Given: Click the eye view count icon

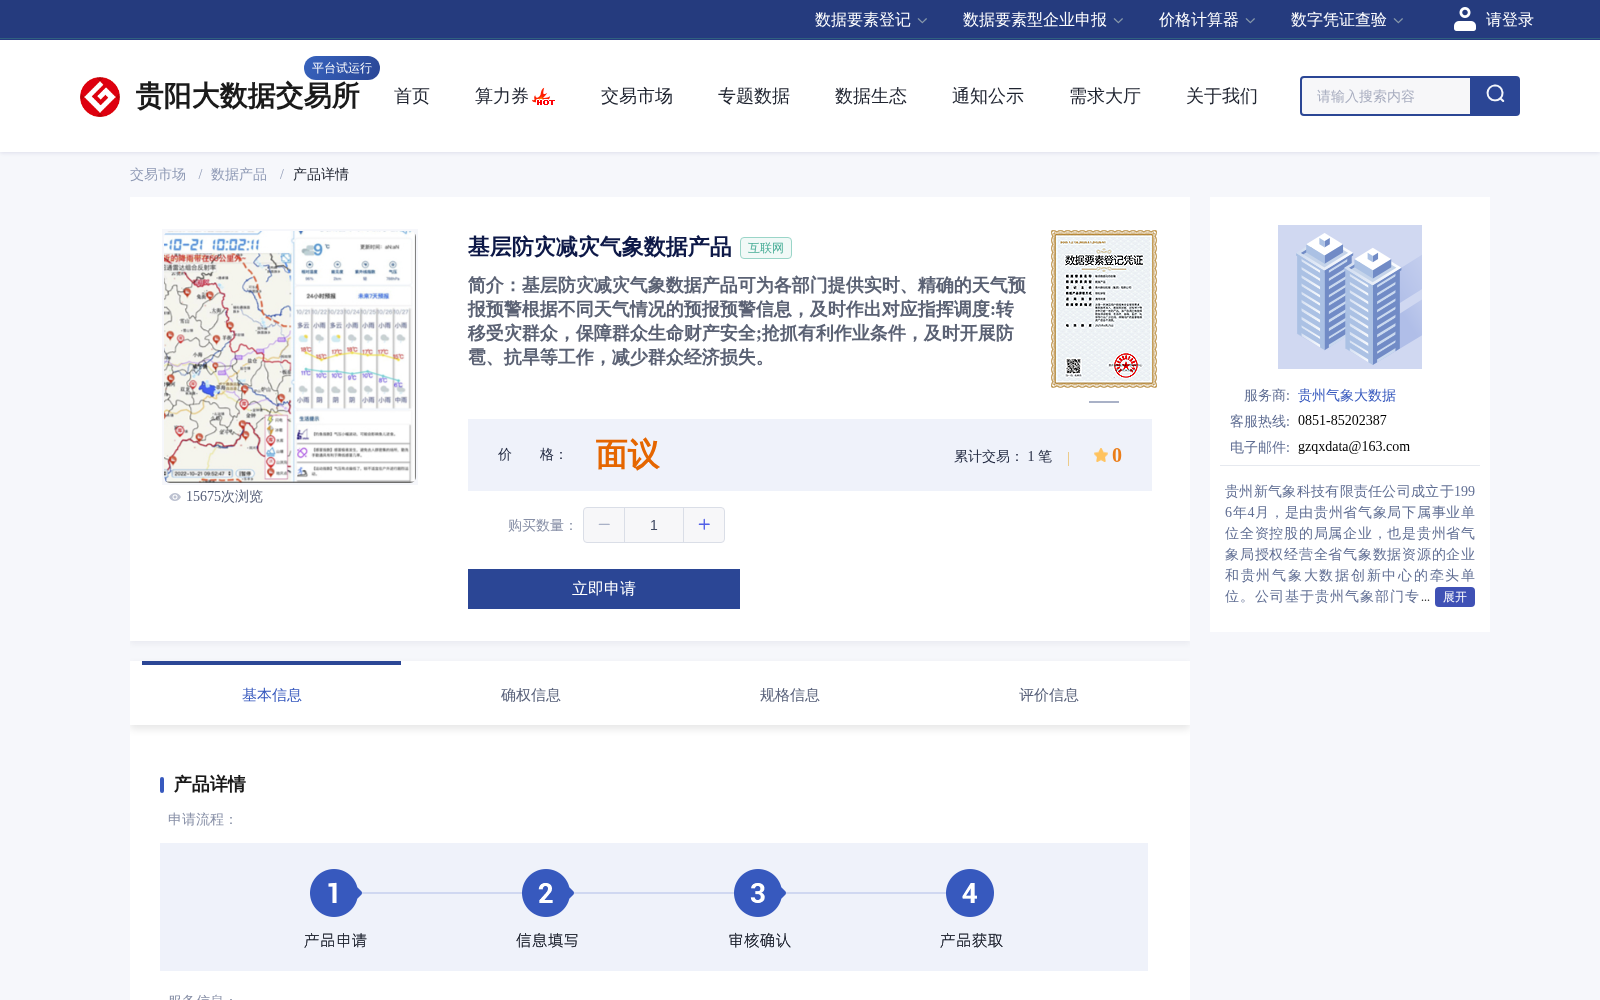Looking at the screenshot, I should (x=175, y=497).
